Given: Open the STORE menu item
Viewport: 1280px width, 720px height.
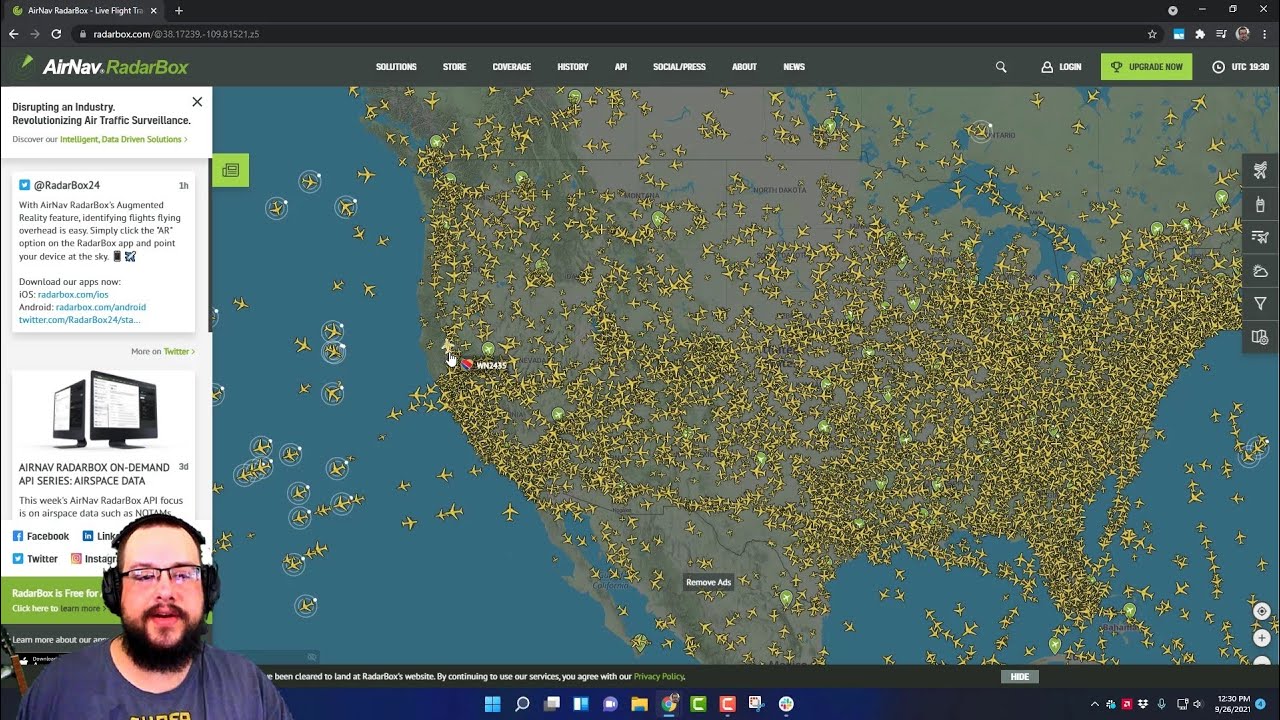Looking at the screenshot, I should [454, 67].
